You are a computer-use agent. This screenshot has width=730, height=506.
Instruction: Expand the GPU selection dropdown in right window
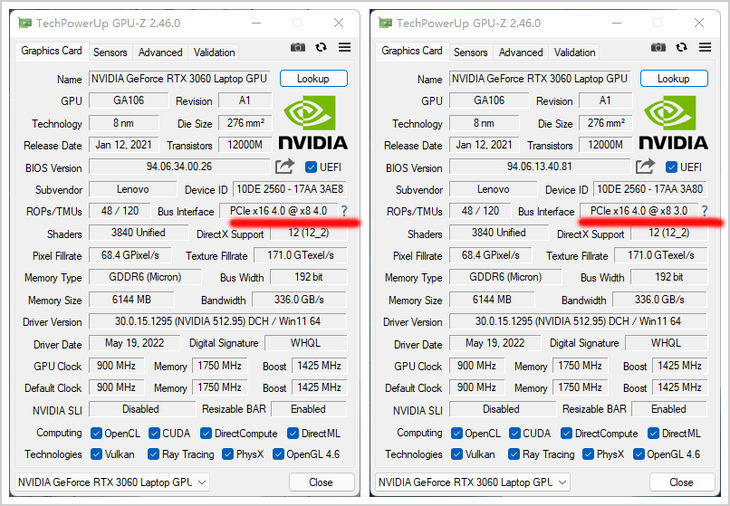tap(471, 482)
